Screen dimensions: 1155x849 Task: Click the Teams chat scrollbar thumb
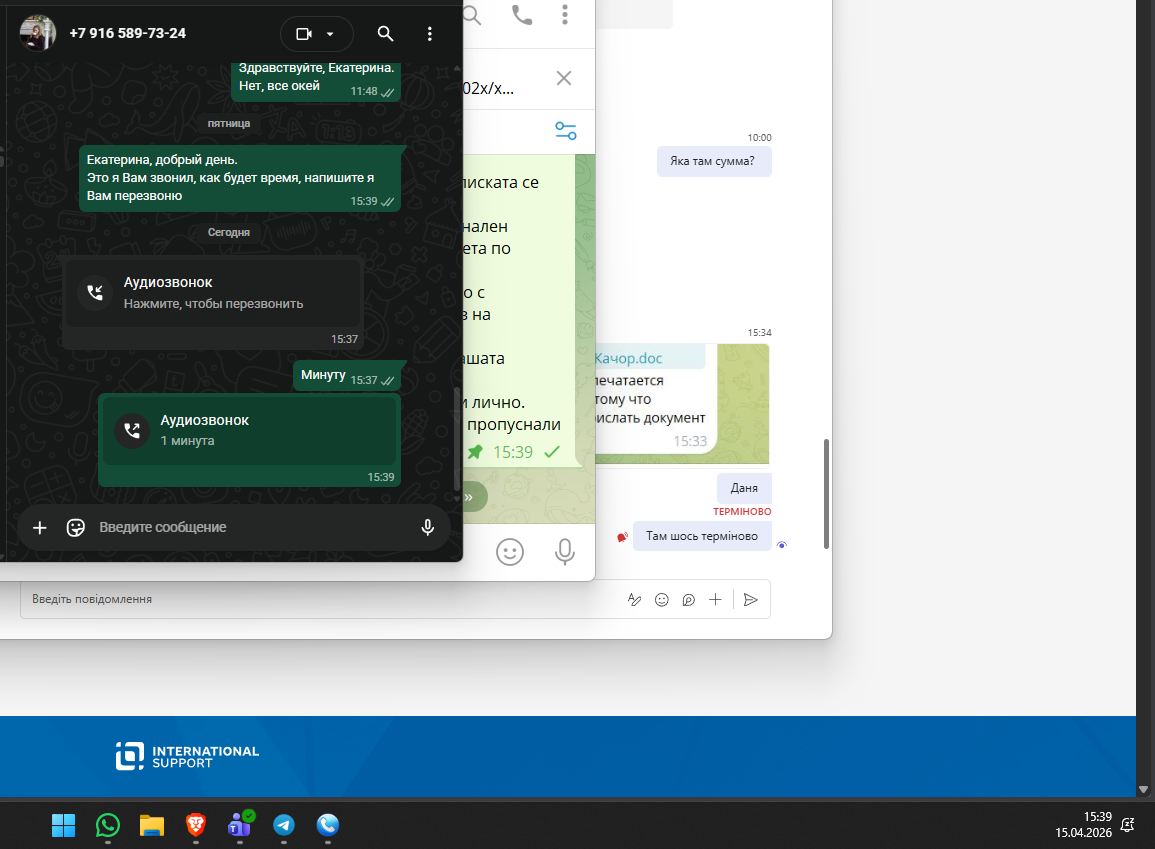(826, 494)
